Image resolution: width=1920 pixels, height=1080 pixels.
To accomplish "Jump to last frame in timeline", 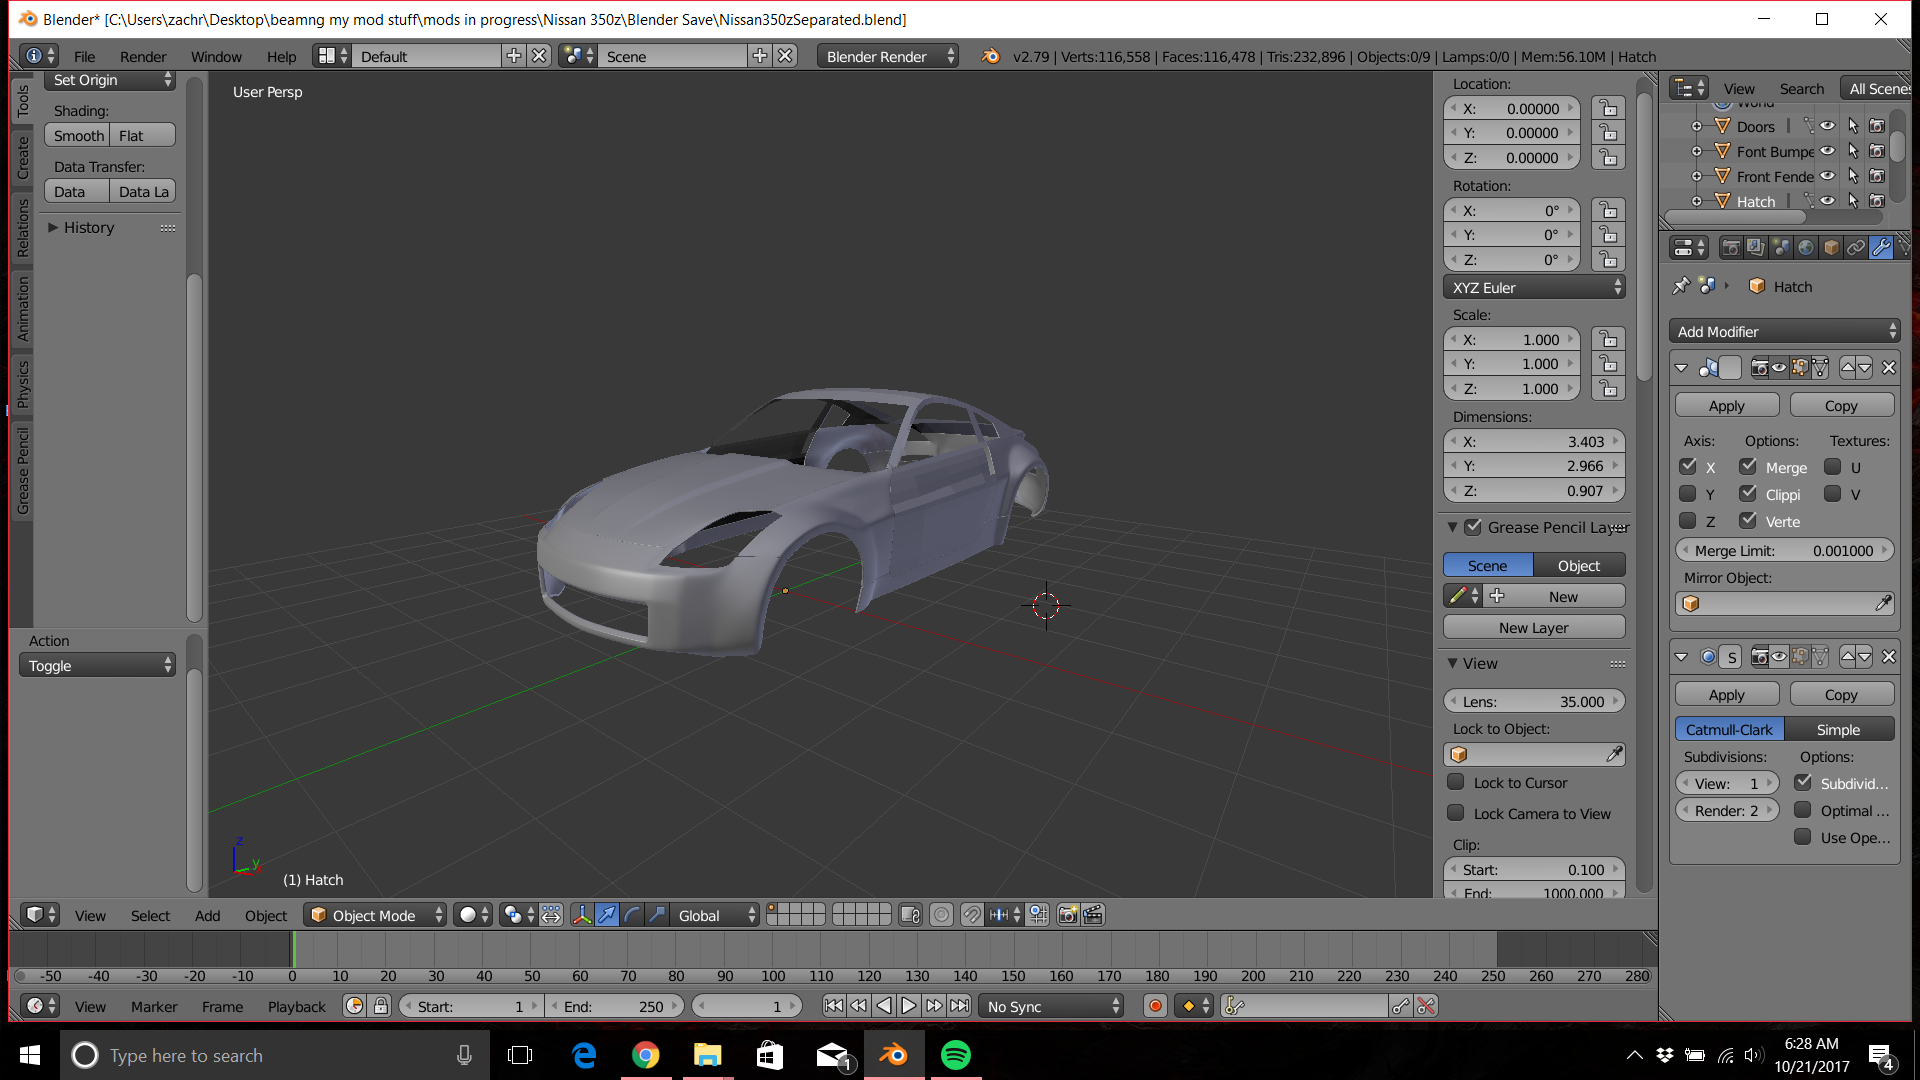I will coord(959,1006).
